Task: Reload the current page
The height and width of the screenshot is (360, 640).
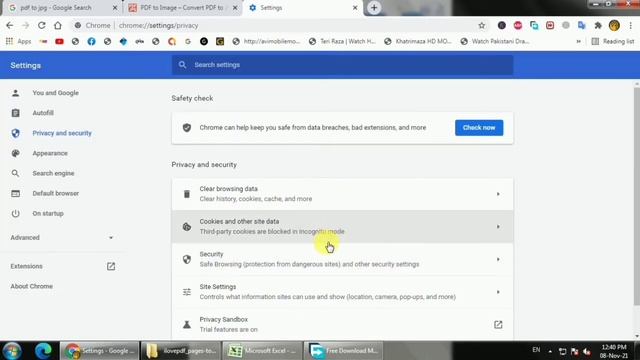Action: (42, 25)
